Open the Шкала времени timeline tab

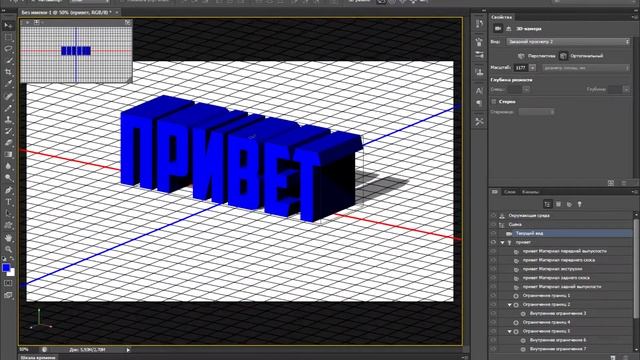(x=38, y=358)
